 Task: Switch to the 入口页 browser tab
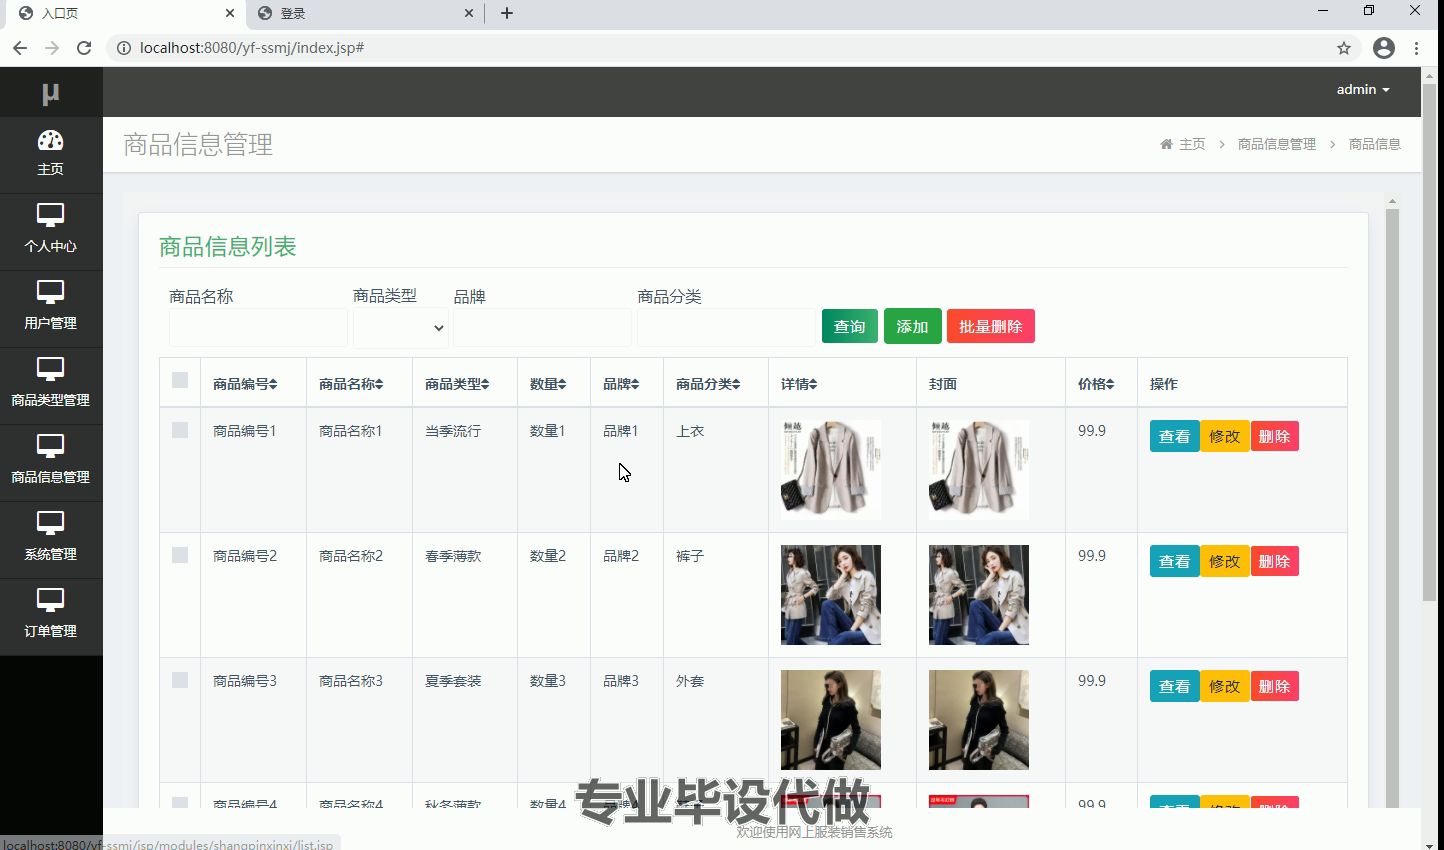125,13
